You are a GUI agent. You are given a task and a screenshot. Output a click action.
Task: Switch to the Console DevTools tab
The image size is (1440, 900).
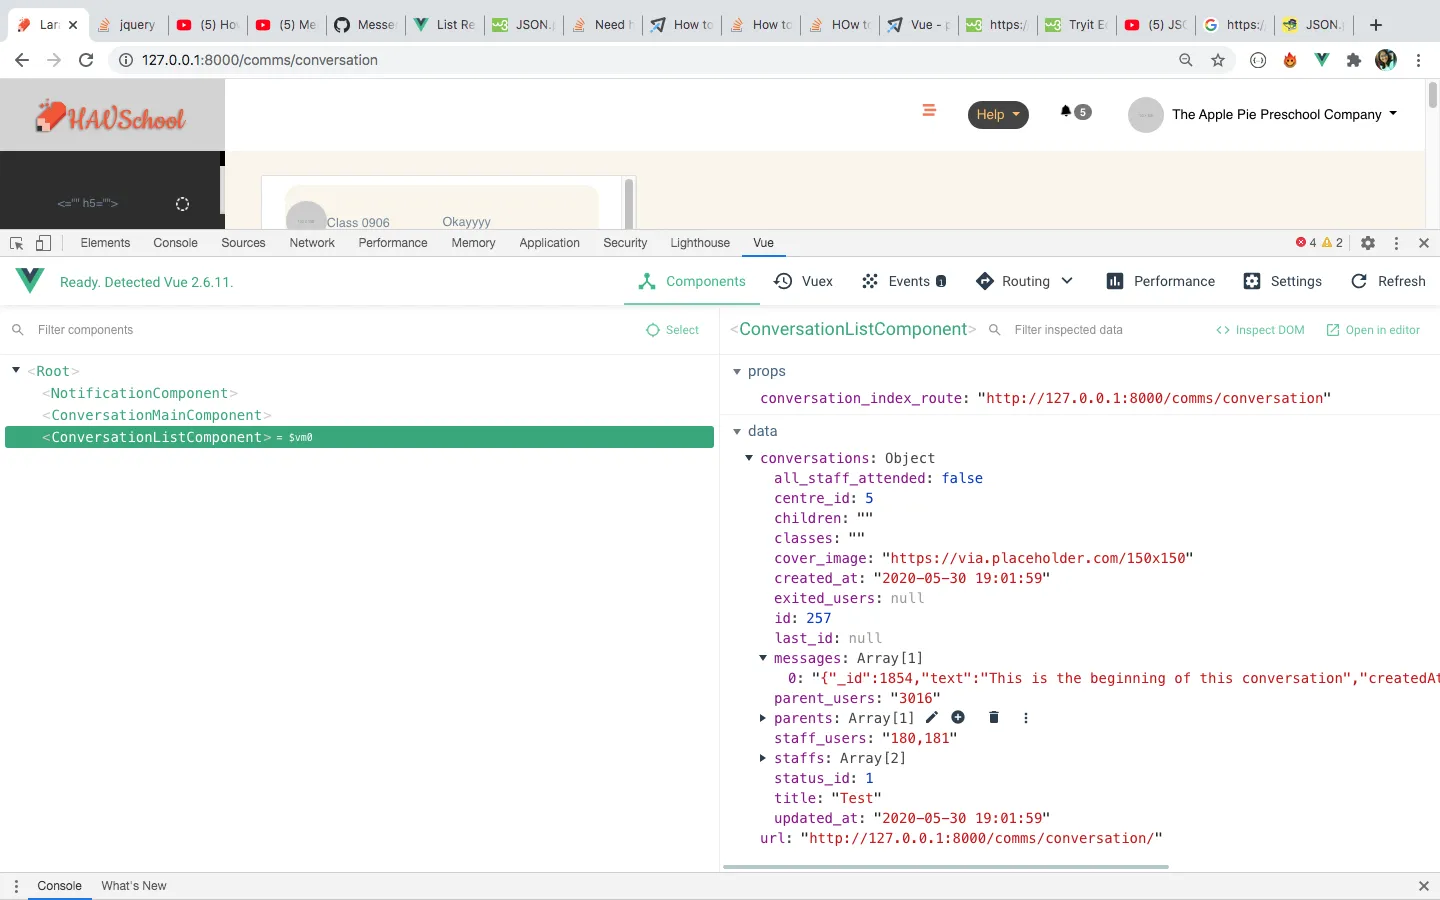tap(175, 243)
